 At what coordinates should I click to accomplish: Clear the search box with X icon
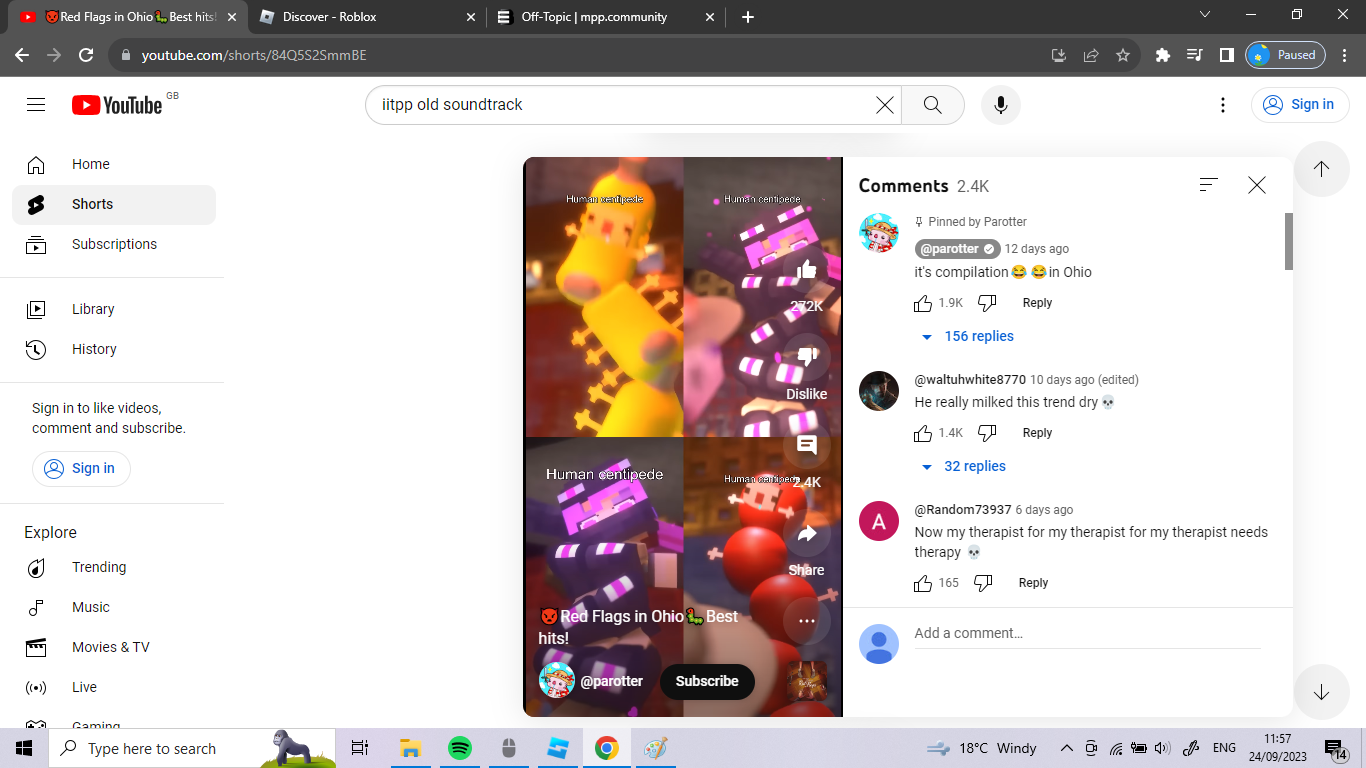point(885,105)
